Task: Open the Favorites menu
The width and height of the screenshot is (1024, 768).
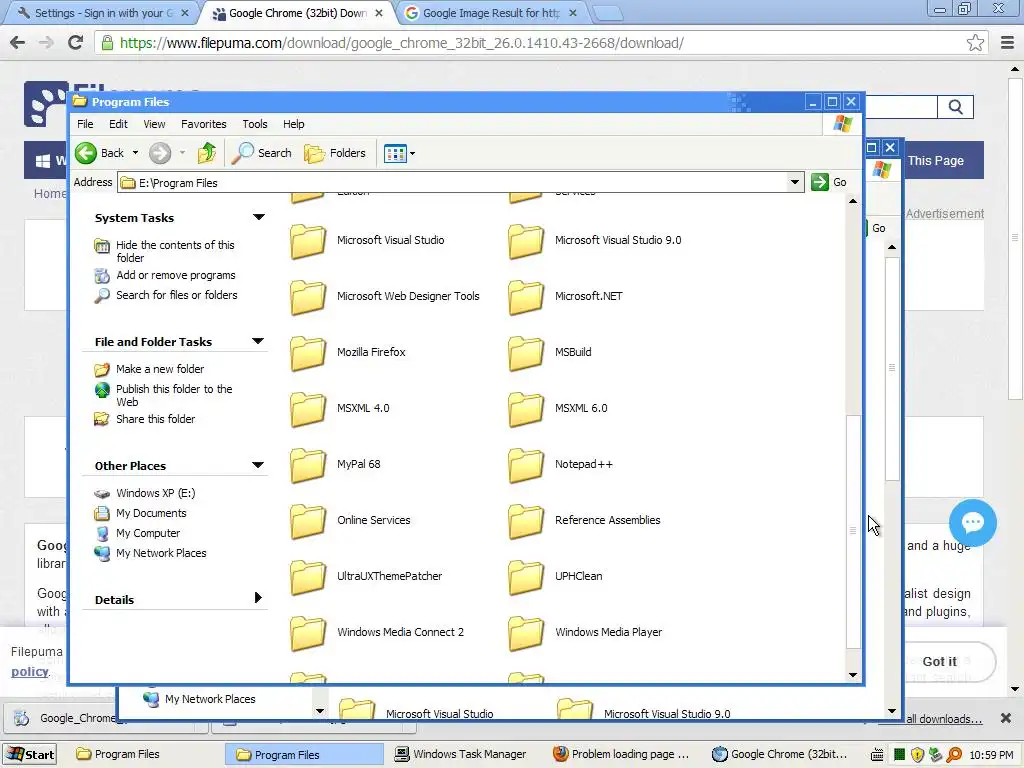Action: [x=204, y=124]
